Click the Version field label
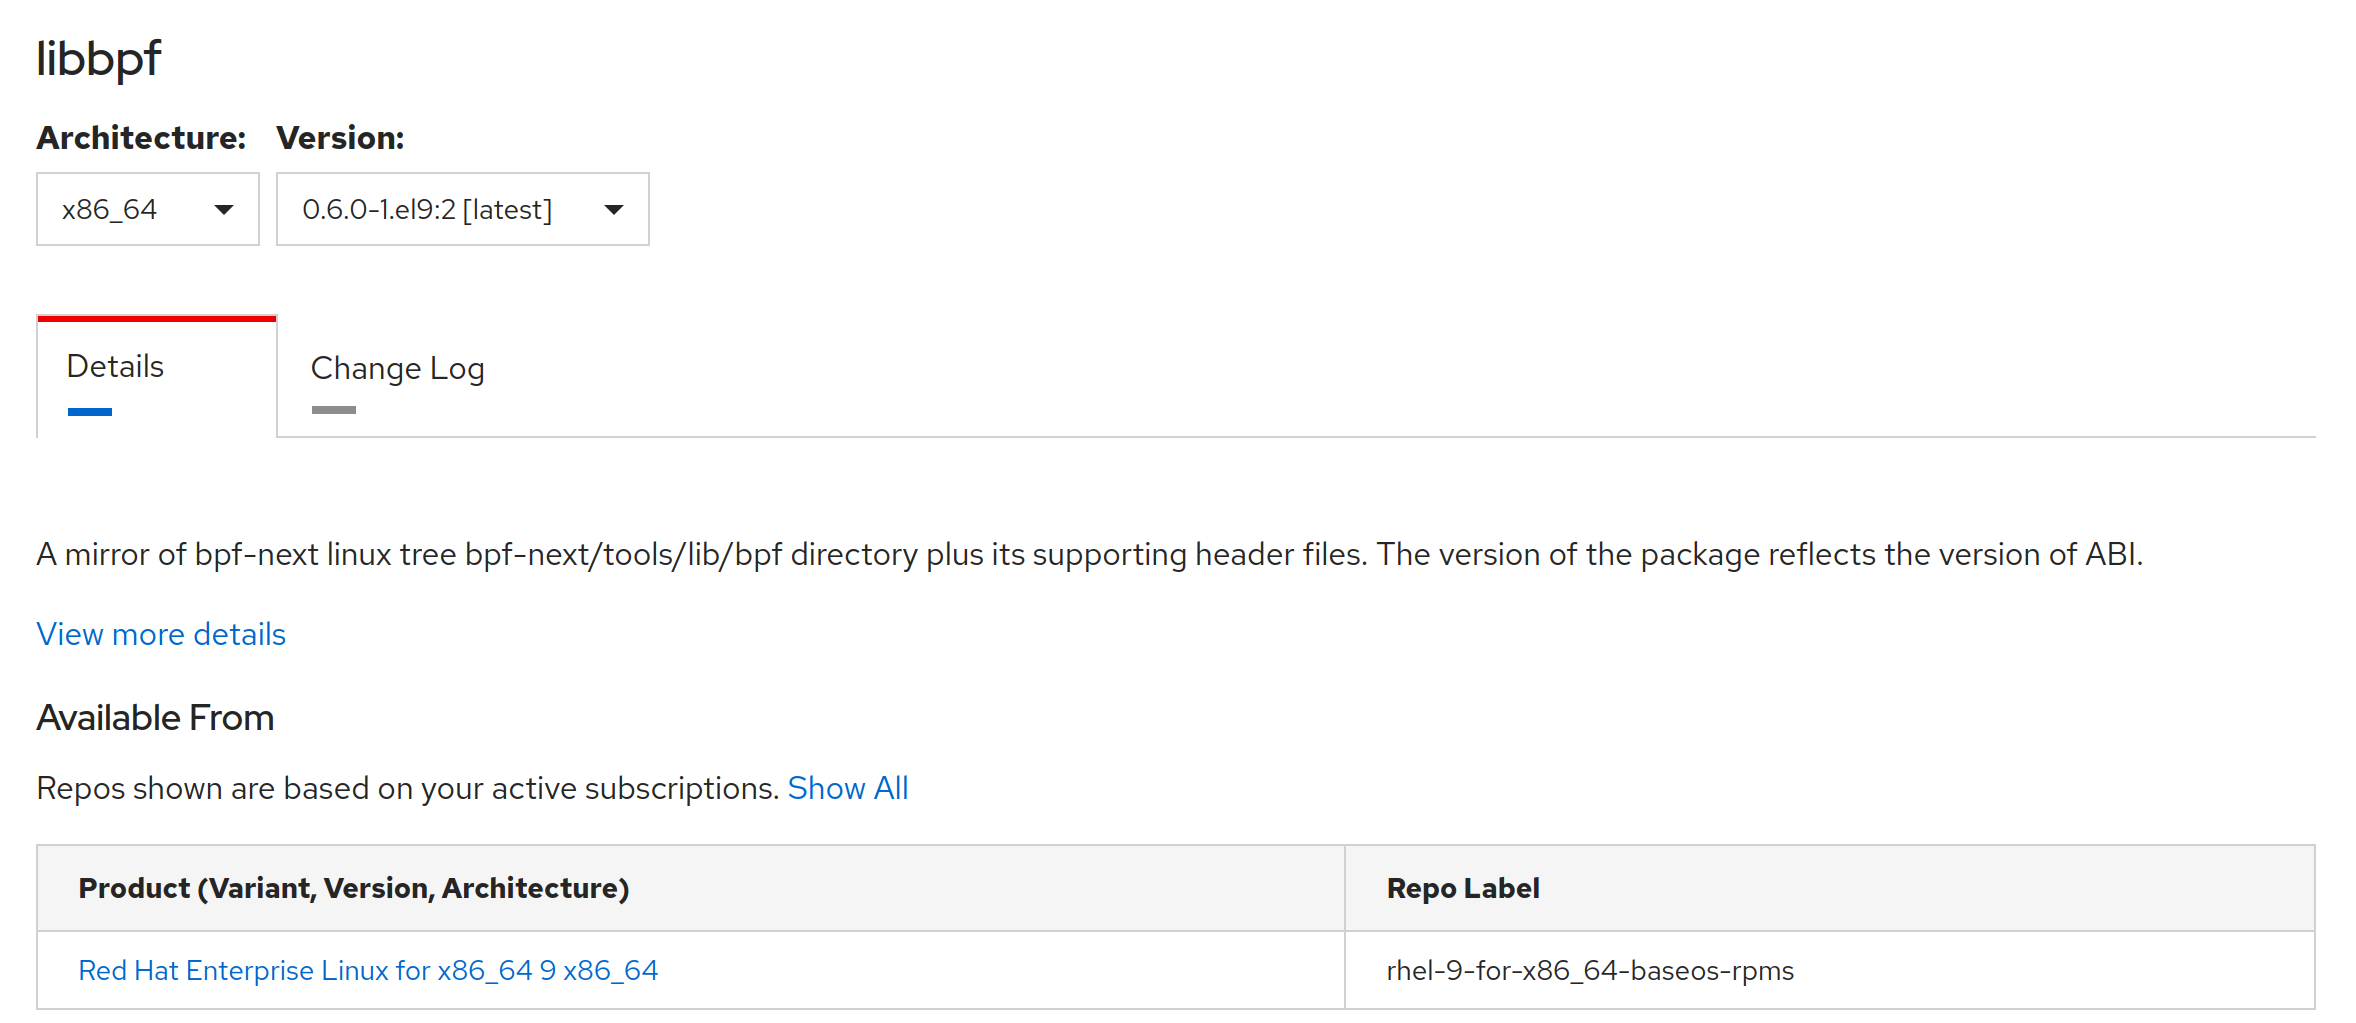This screenshot has width=2356, height=1023. (x=341, y=138)
